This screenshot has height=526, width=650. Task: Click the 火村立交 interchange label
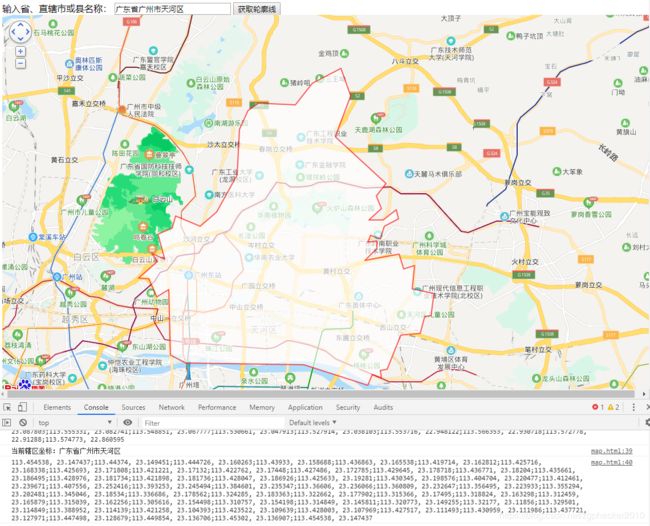pos(525,262)
